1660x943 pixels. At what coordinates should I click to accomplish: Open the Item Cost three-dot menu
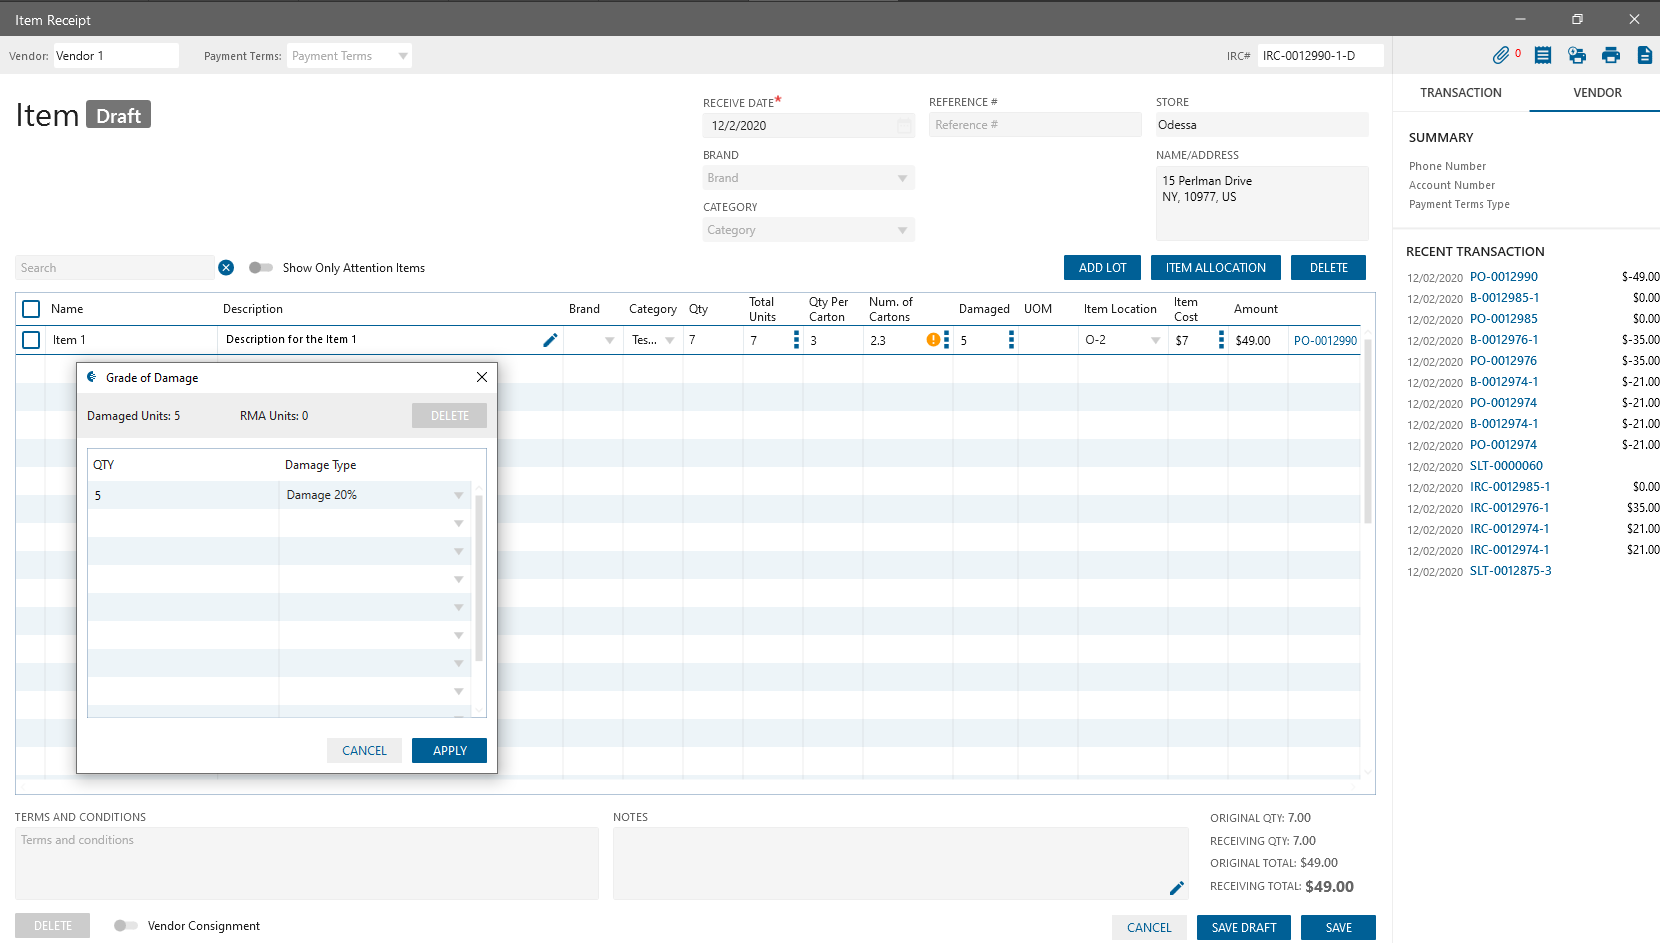click(x=1221, y=340)
